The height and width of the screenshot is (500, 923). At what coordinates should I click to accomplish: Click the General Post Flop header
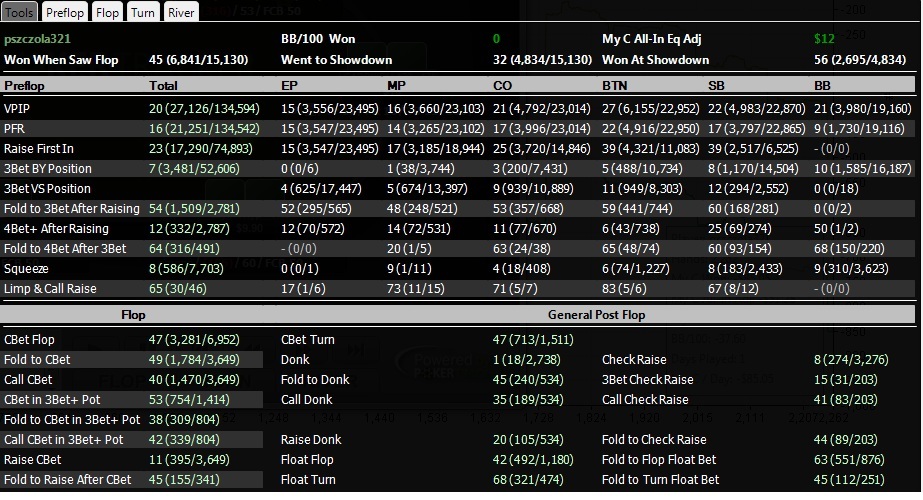tap(596, 314)
